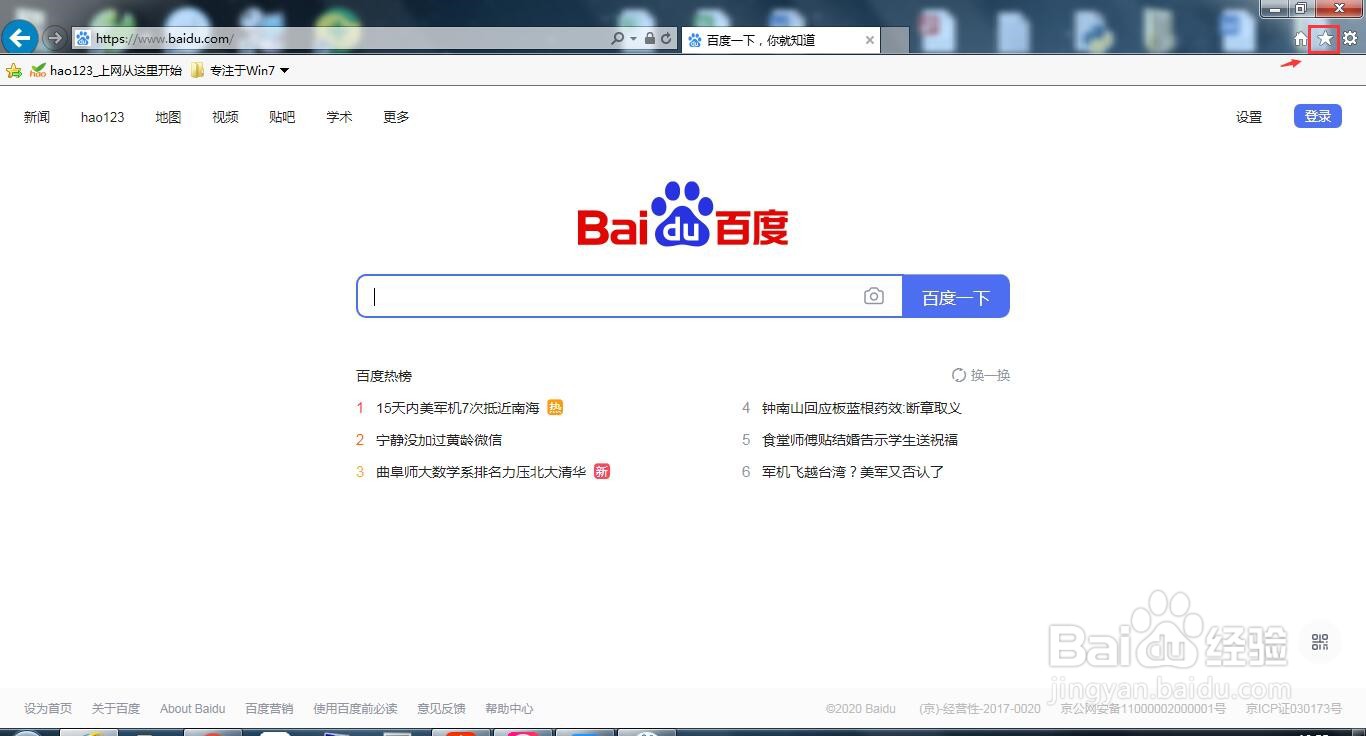Expand the 专注于Win7 favorites folder
1366x736 pixels.
click(240, 70)
